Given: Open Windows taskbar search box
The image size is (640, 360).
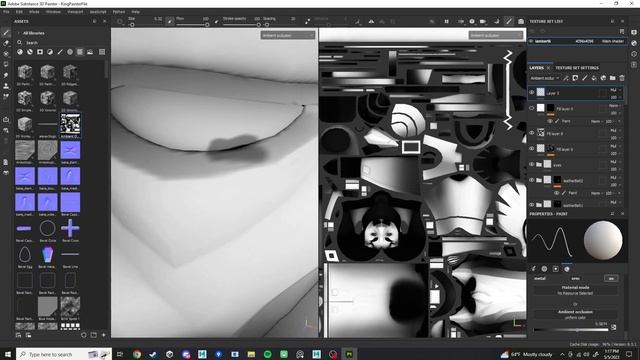Looking at the screenshot, I should click(x=64, y=354).
